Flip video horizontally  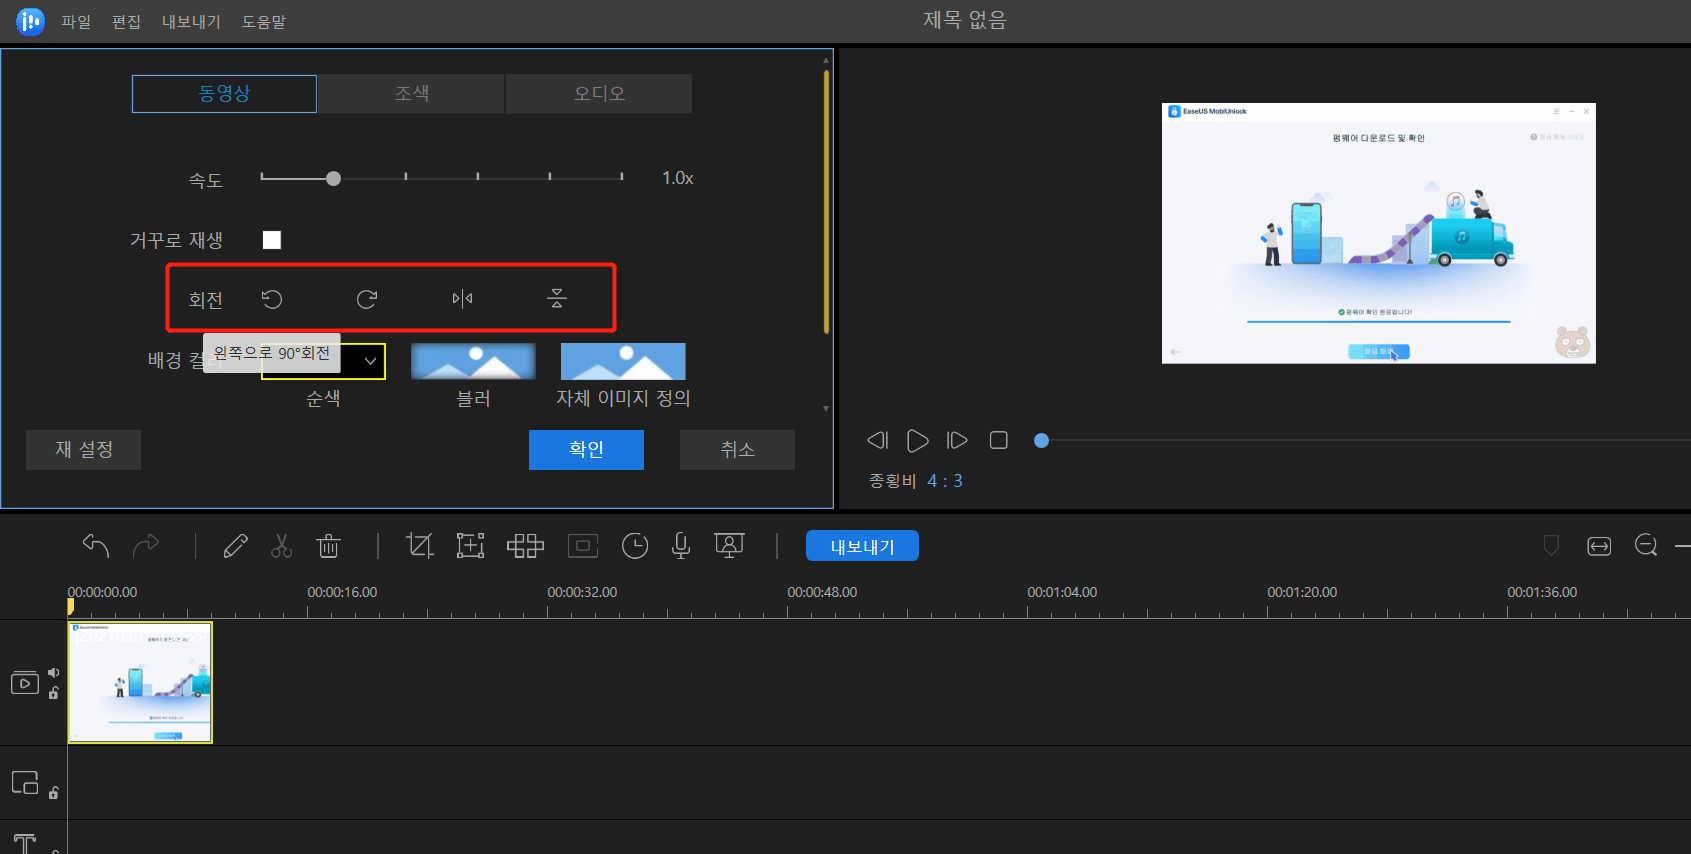pyautogui.click(x=462, y=299)
